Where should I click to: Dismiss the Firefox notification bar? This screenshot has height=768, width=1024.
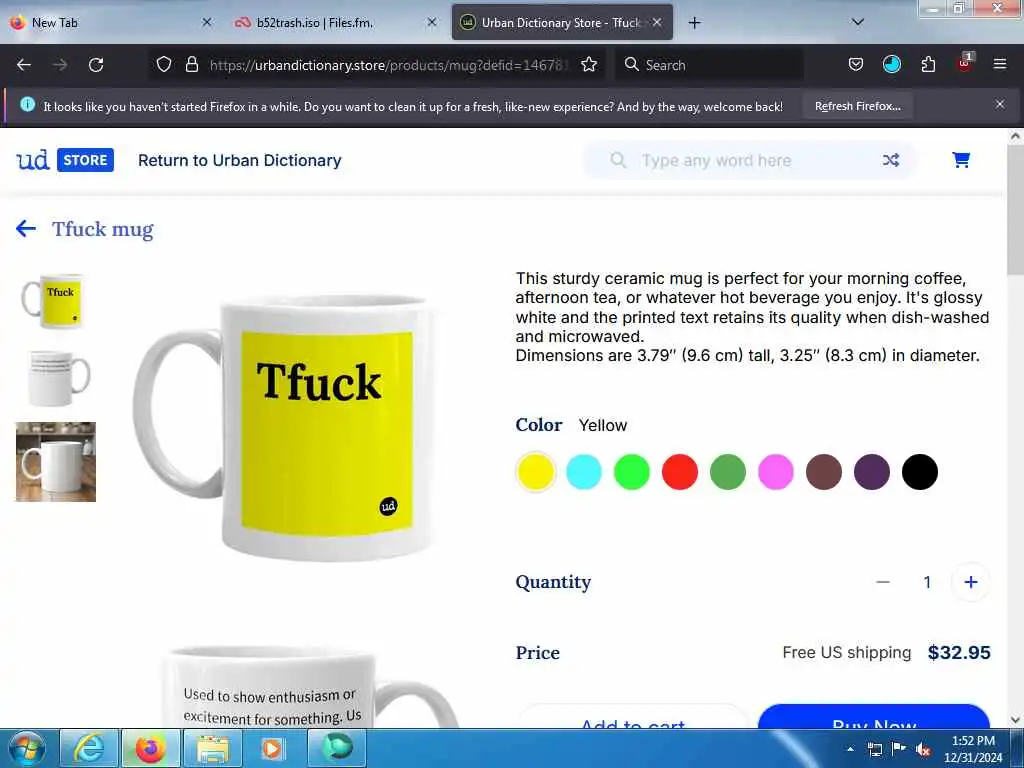click(1000, 104)
